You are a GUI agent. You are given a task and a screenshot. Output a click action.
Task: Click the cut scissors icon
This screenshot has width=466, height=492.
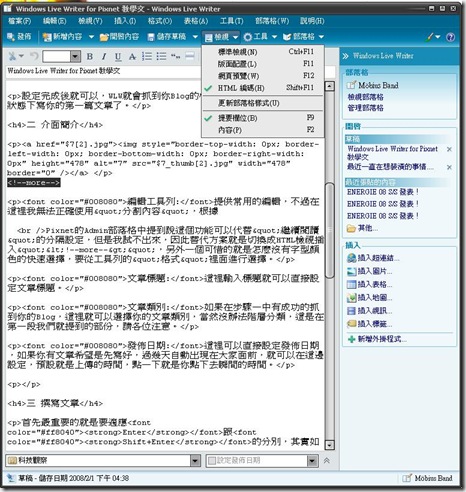(x=12, y=56)
